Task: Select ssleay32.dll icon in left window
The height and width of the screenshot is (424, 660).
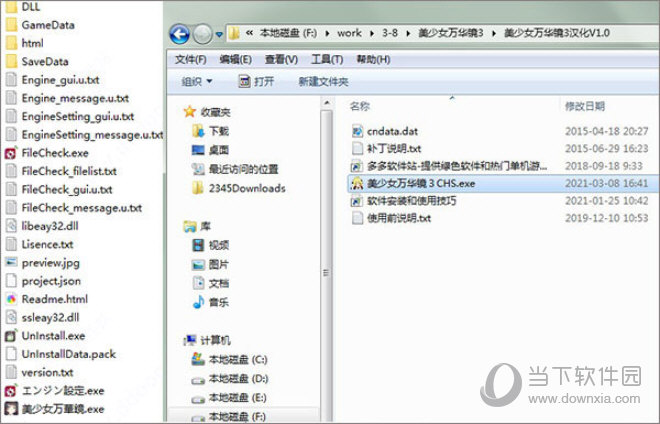Action: click(x=11, y=317)
